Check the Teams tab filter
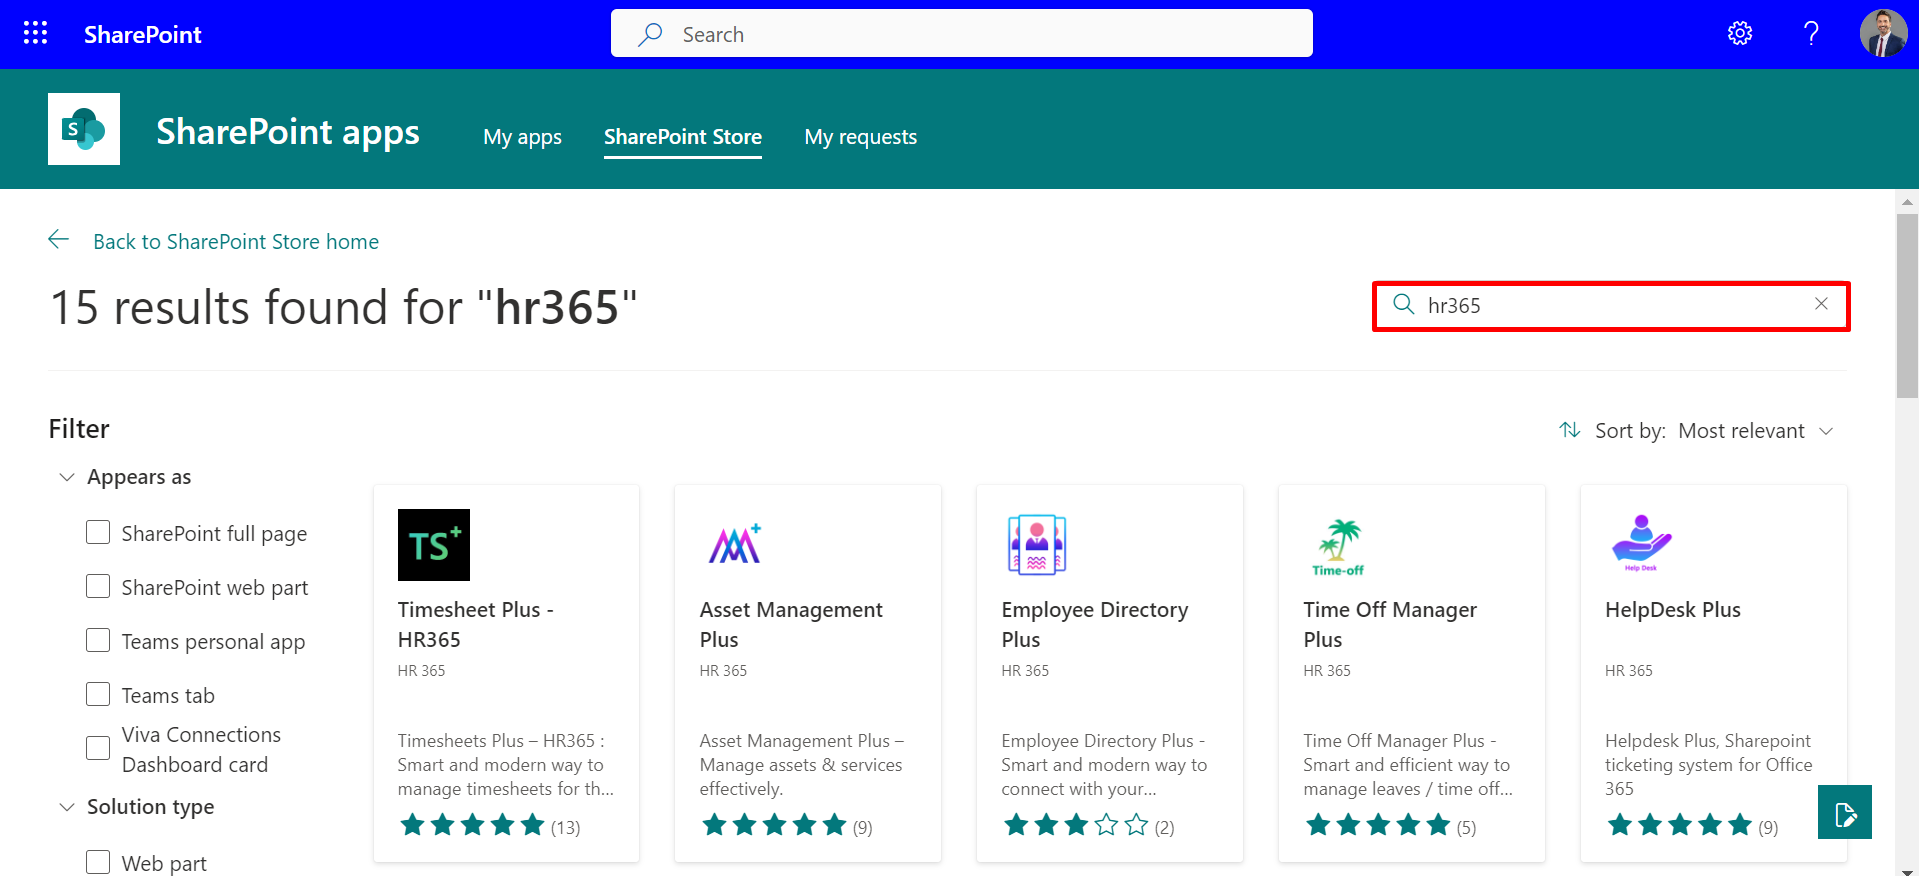Viewport: 1919px width, 876px height. pyautogui.click(x=98, y=694)
